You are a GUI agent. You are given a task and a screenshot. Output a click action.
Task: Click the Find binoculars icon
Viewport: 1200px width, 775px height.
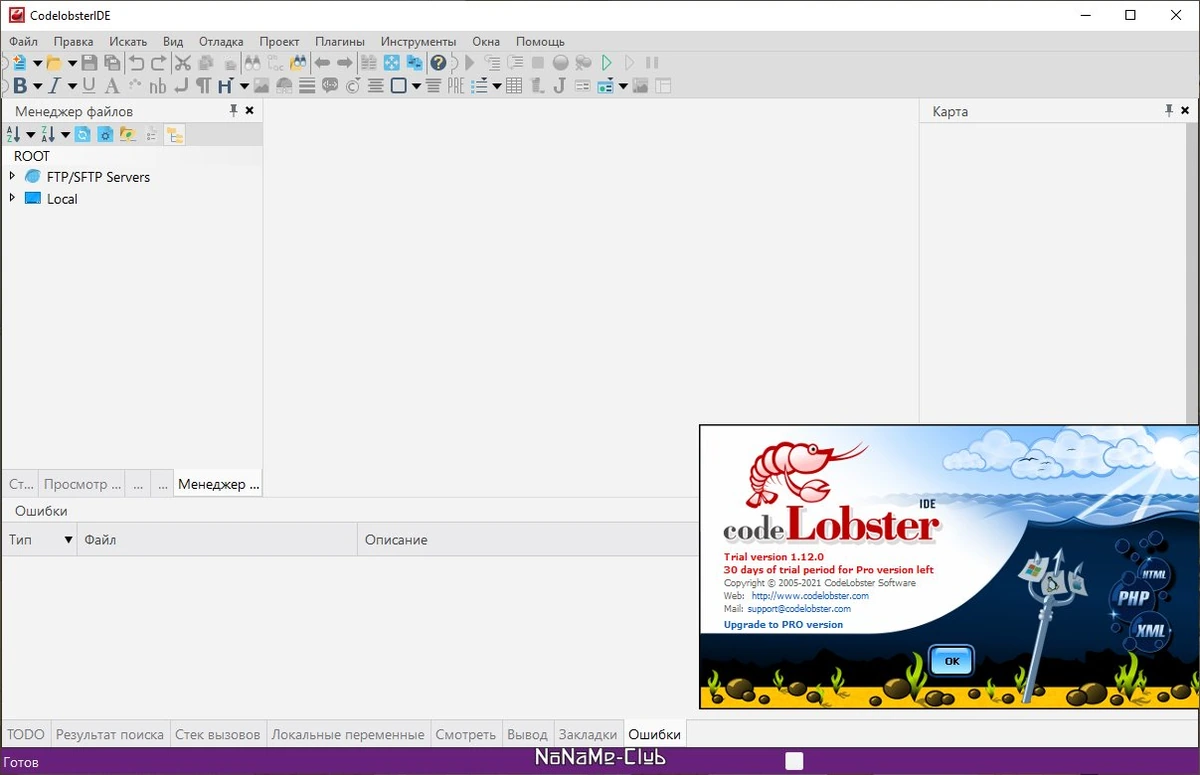pyautogui.click(x=252, y=63)
